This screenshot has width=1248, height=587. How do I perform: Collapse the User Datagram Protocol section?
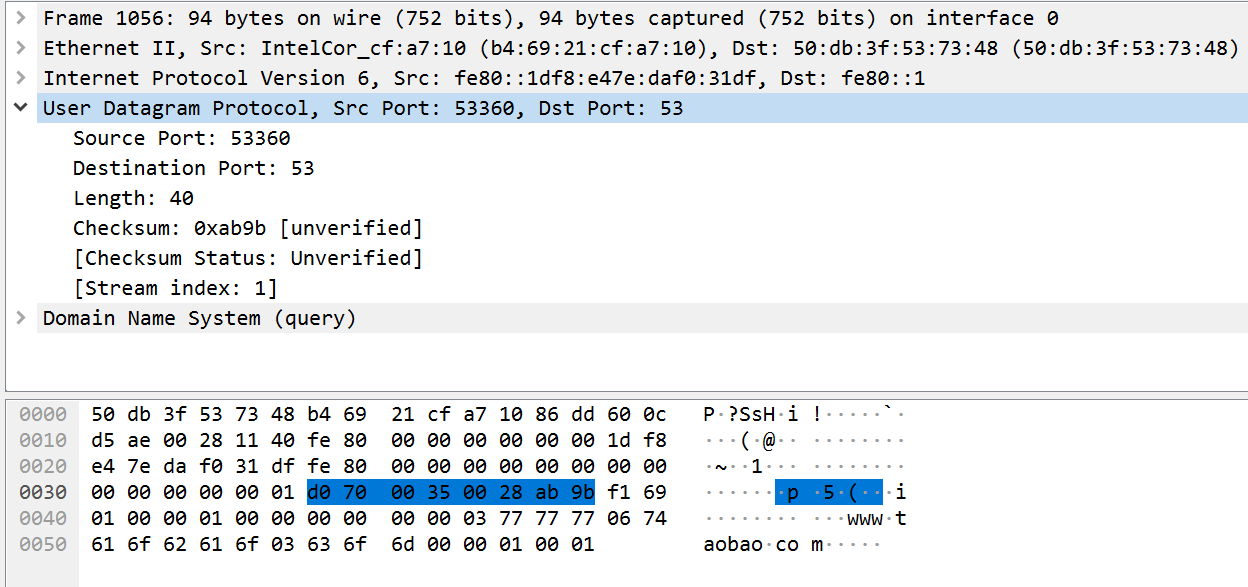click(x=21, y=108)
